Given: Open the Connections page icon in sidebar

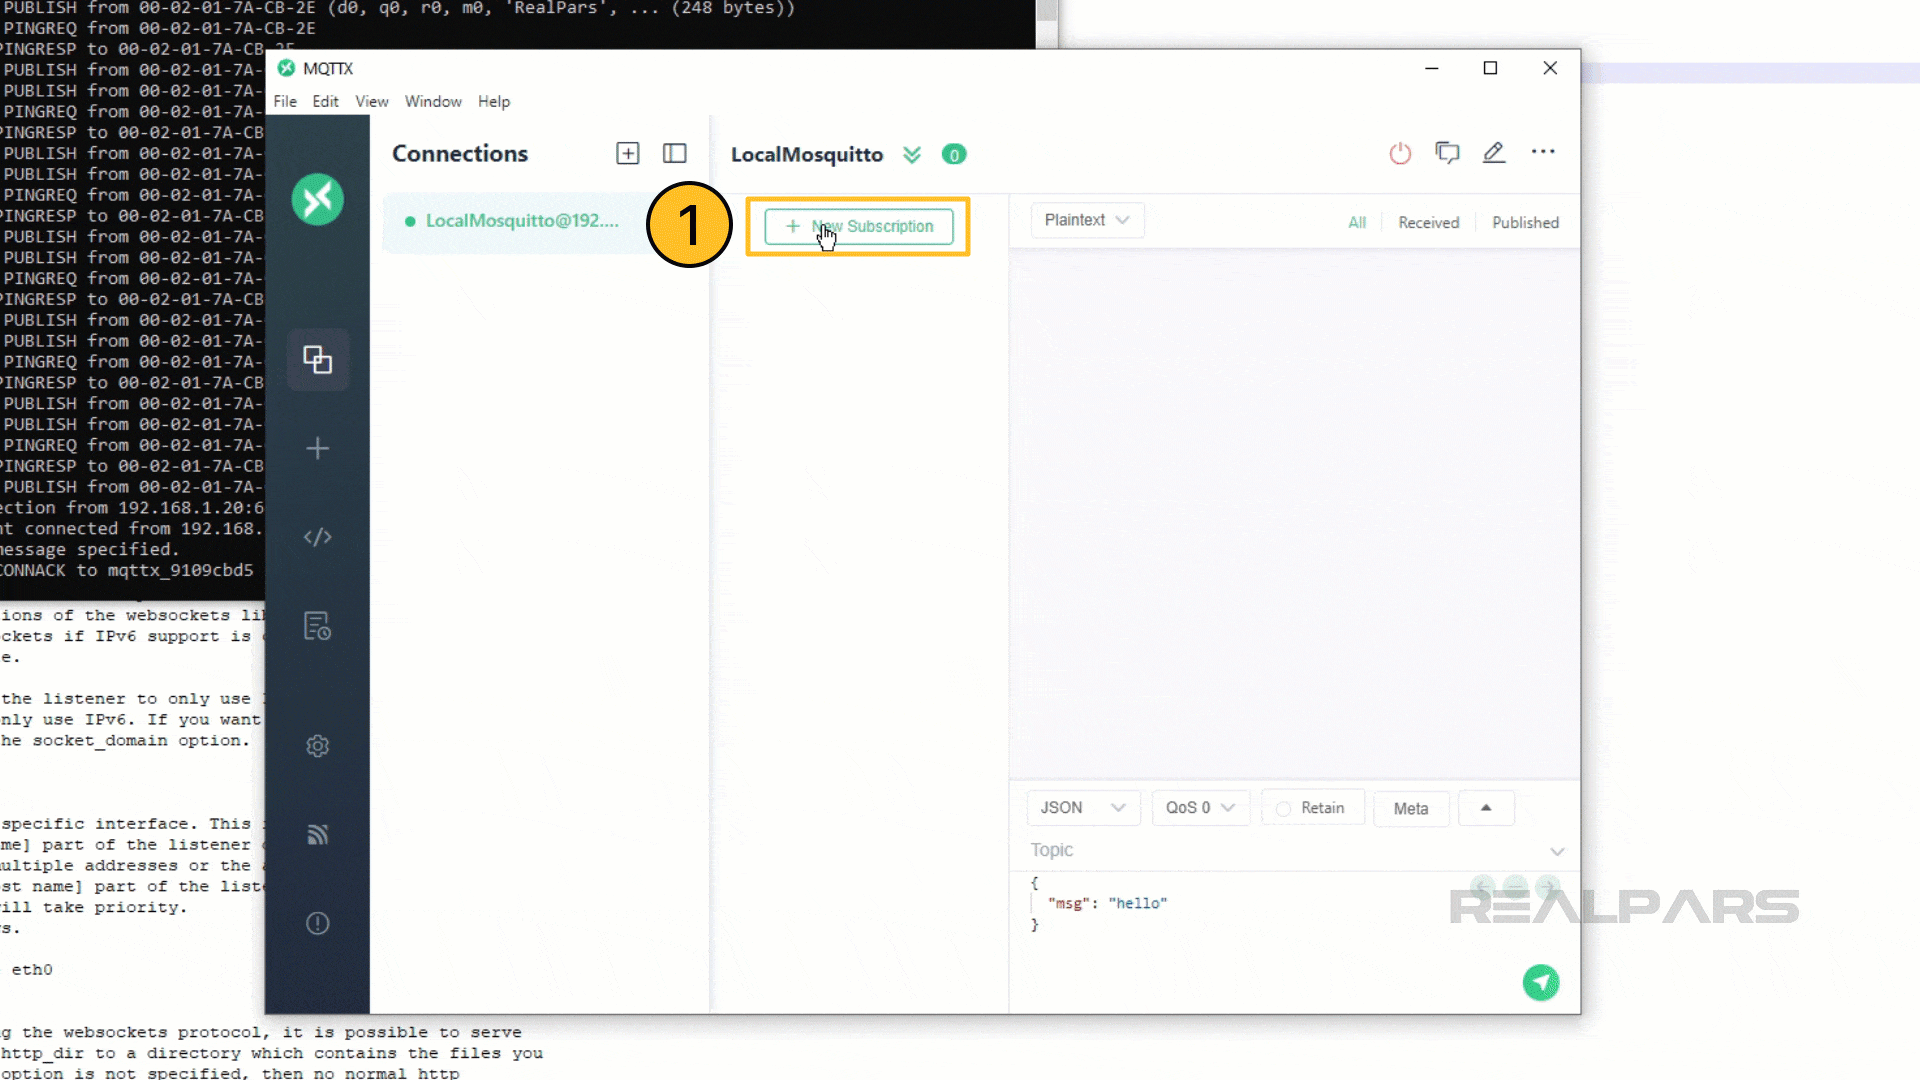Looking at the screenshot, I should point(318,359).
